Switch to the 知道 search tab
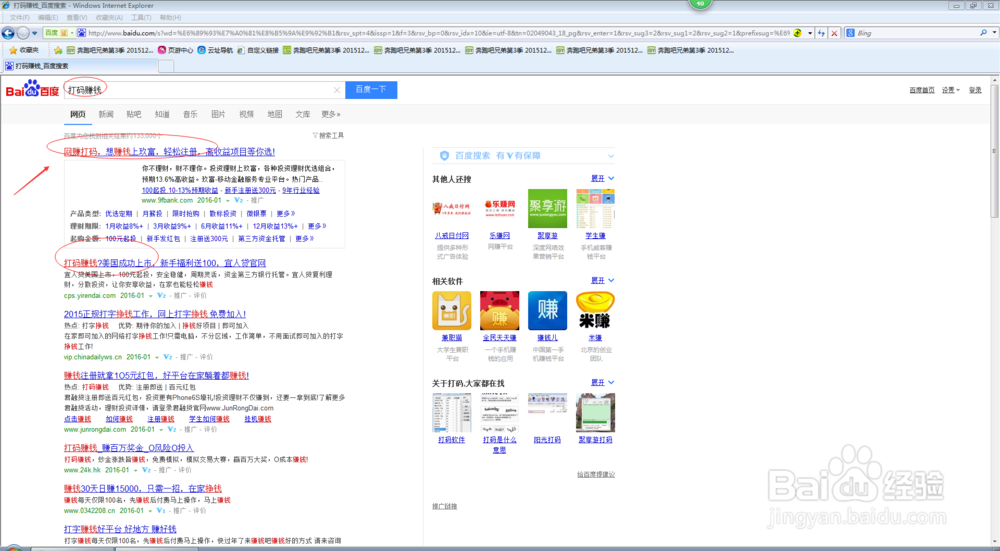 click(x=162, y=114)
